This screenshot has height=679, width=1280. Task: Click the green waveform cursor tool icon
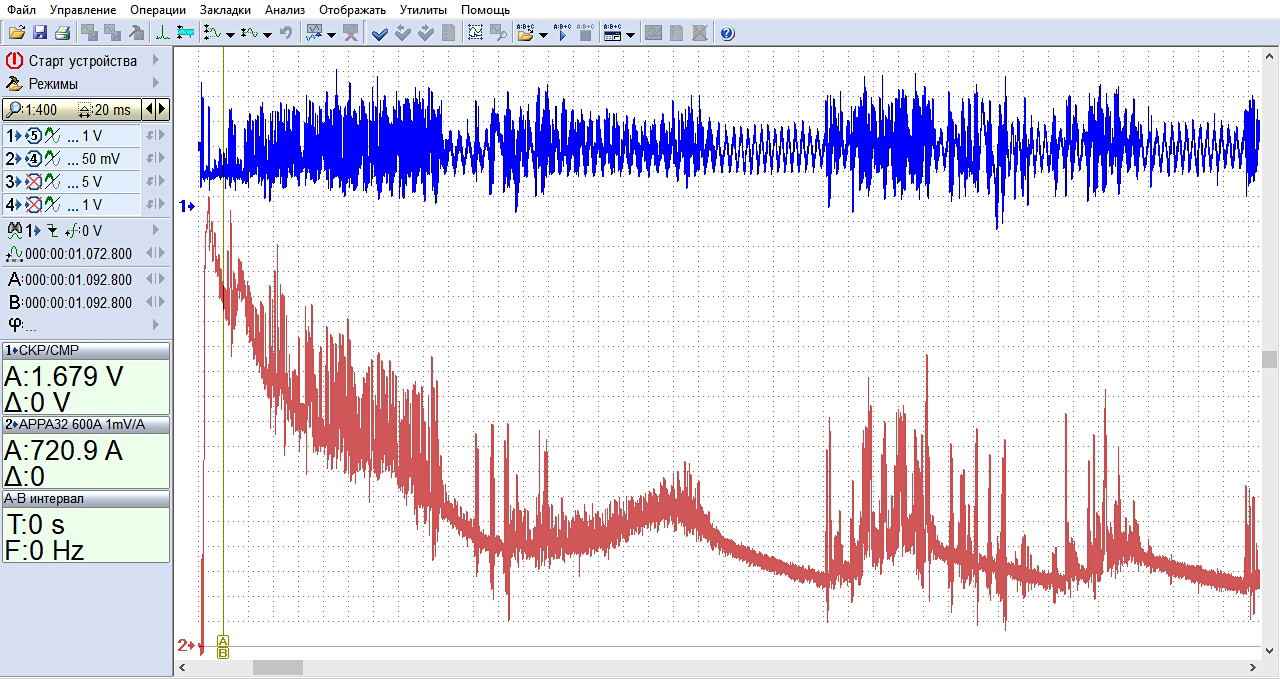pyautogui.click(x=212, y=33)
